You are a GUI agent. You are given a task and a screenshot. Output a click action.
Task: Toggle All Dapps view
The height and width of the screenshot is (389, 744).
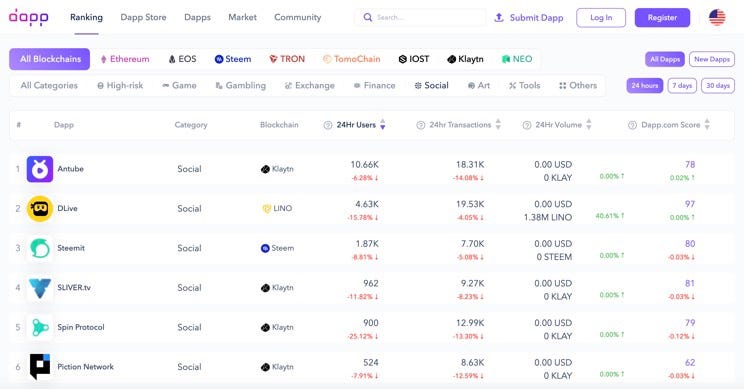(x=664, y=59)
